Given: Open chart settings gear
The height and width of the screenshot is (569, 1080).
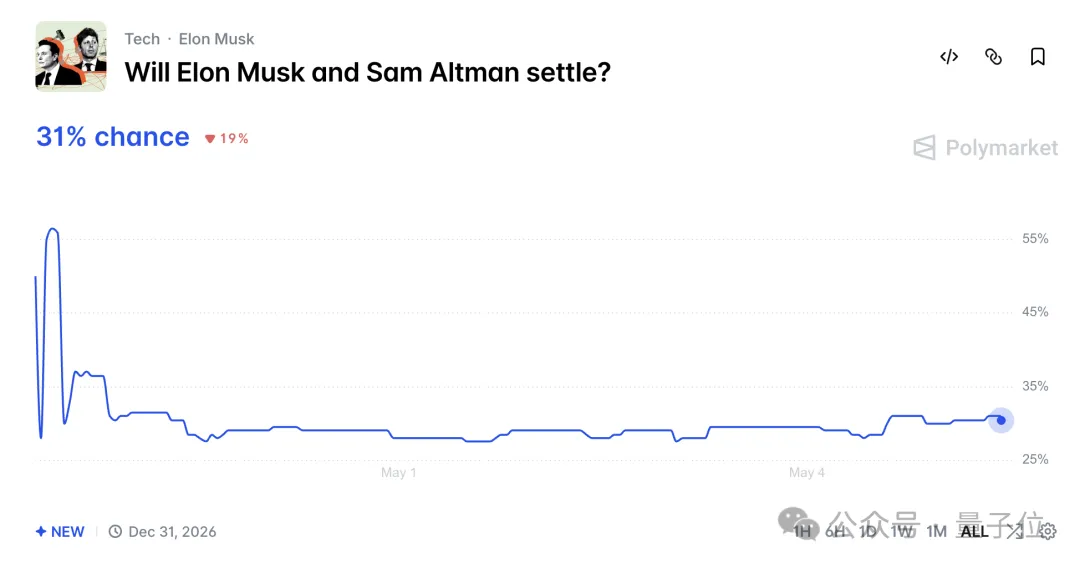Looking at the screenshot, I should [x=1048, y=531].
